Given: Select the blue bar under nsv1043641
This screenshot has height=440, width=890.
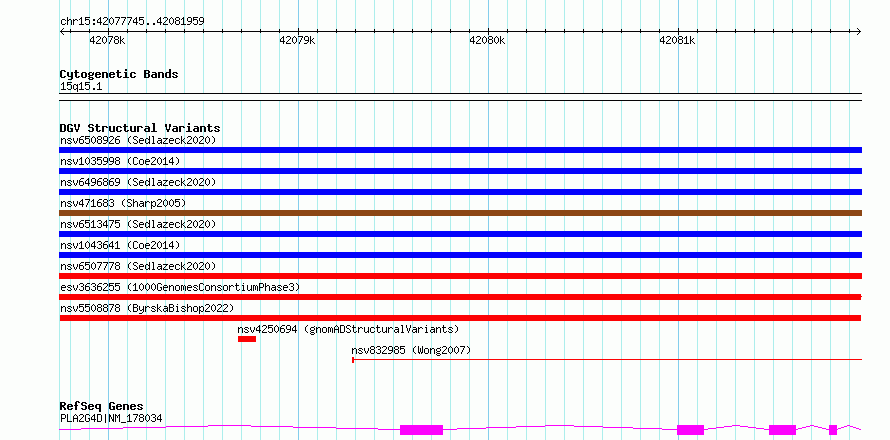Looking at the screenshot, I should pos(460,255).
